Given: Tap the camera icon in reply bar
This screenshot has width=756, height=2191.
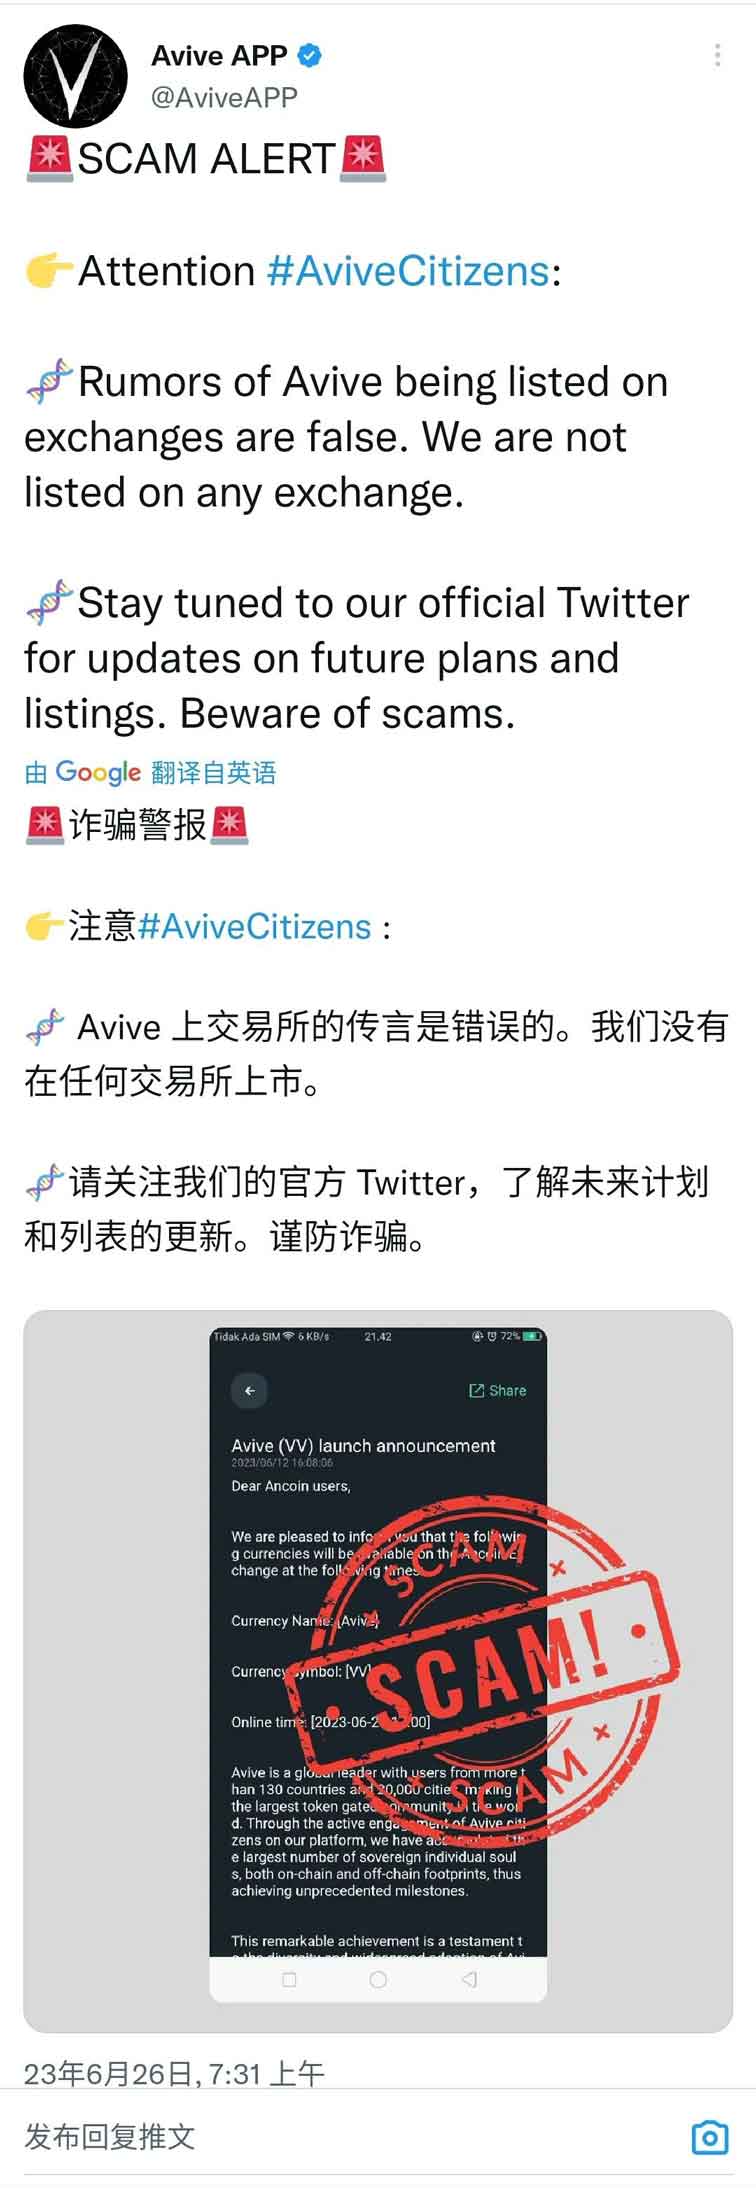Looking at the screenshot, I should [709, 2137].
